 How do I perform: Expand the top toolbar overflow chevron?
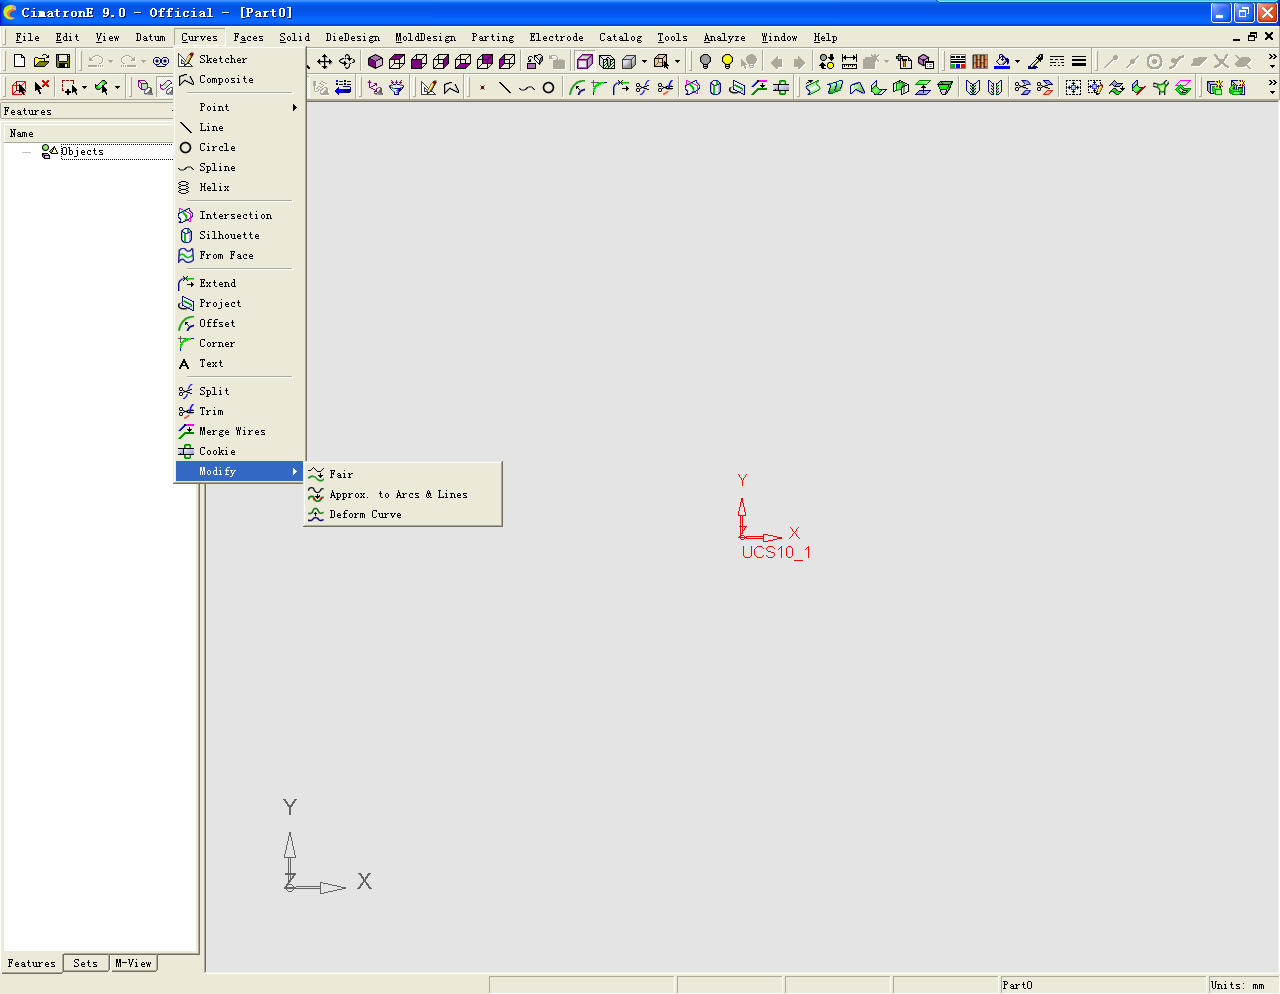(1272, 58)
